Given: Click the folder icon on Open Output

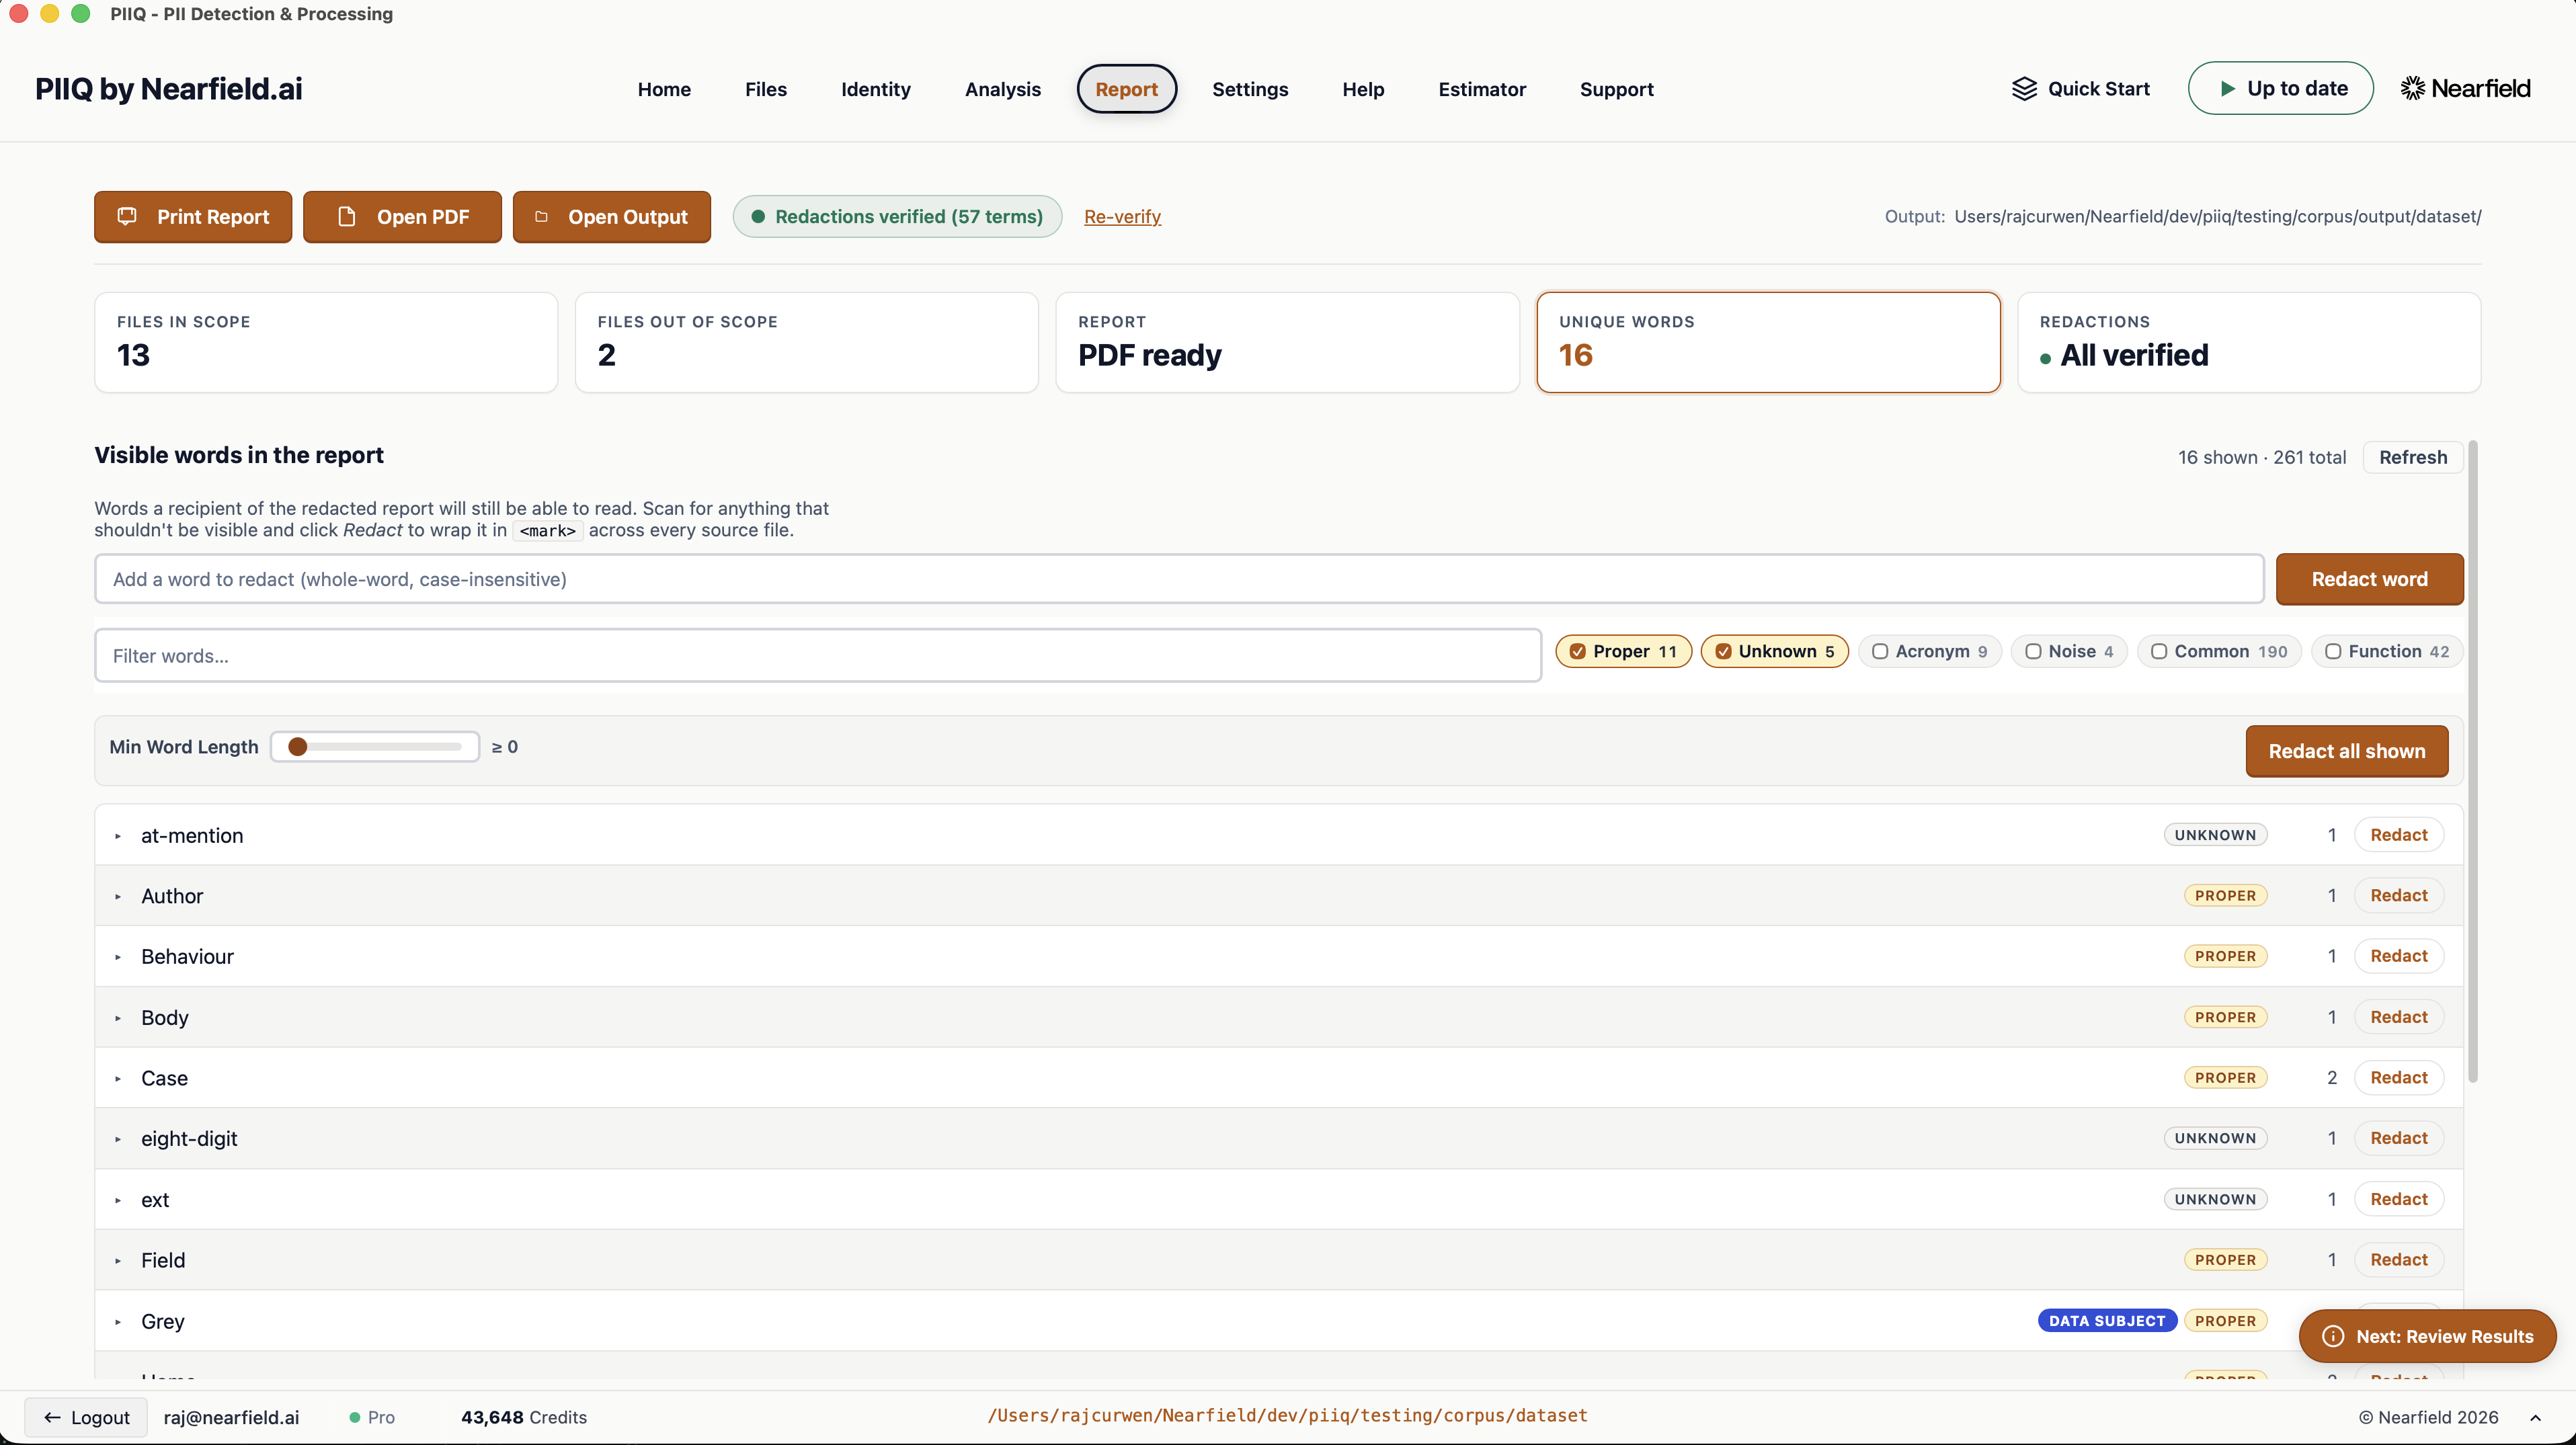Looking at the screenshot, I should [541, 216].
